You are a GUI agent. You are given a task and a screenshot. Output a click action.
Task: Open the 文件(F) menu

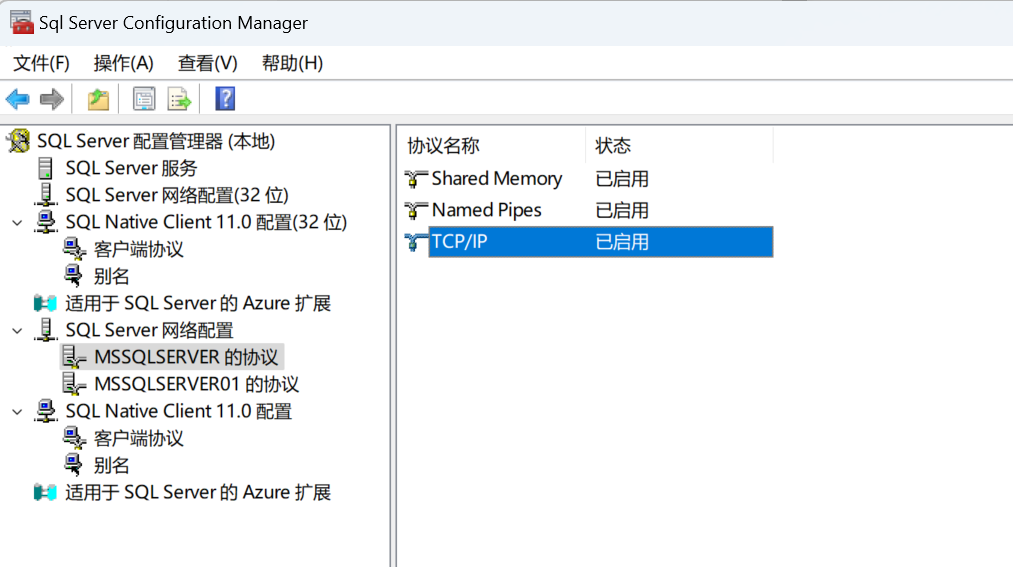41,63
